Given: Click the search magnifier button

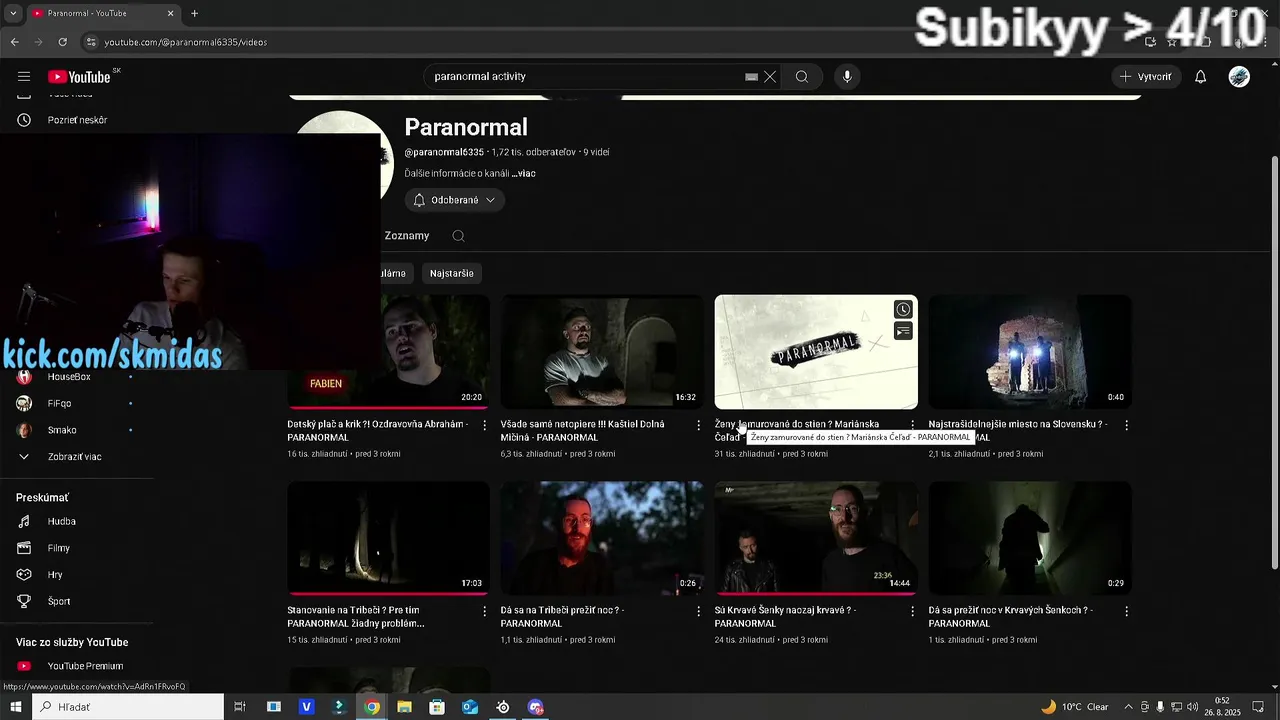Looking at the screenshot, I should (802, 77).
